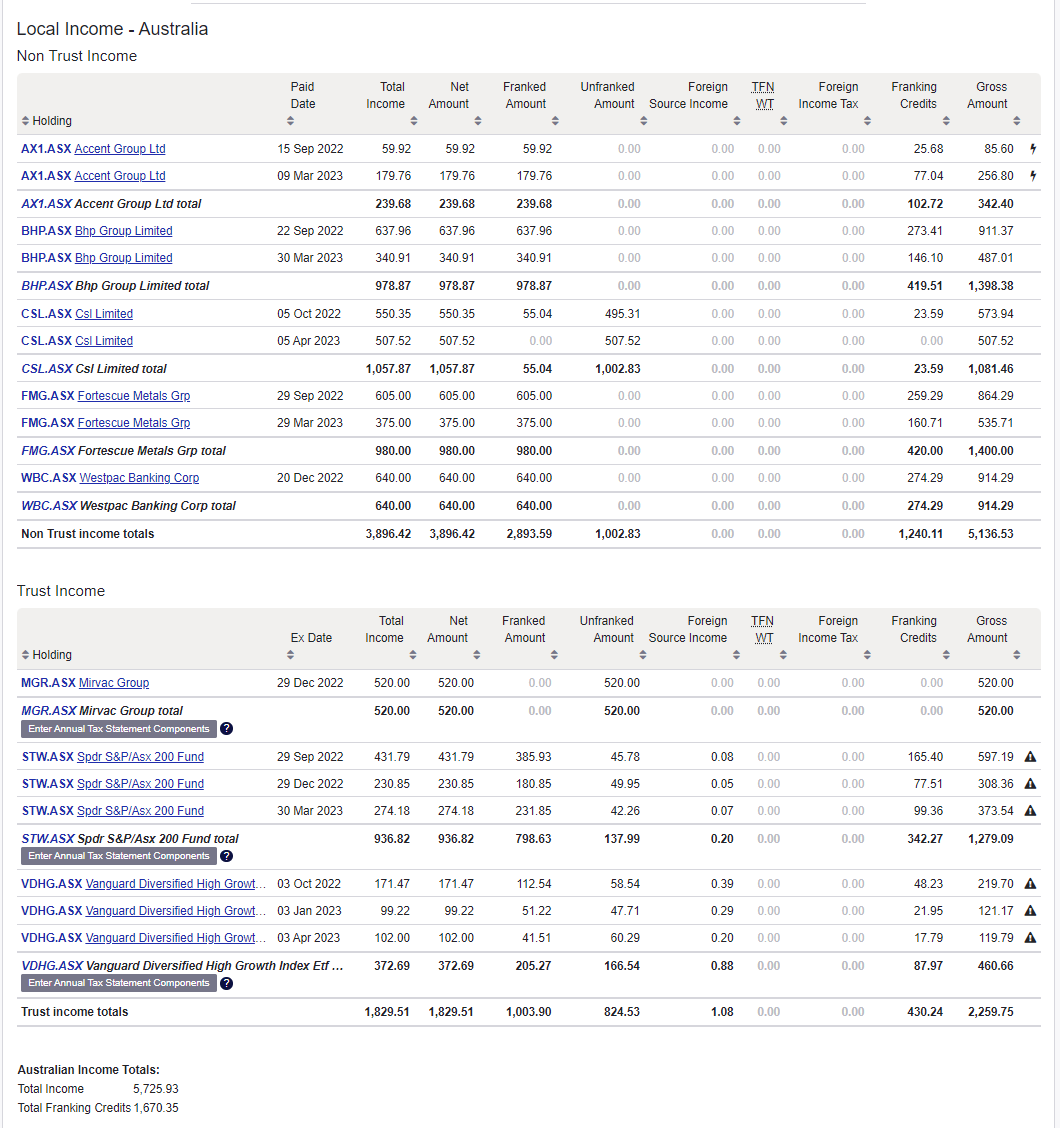Click lightning icon on 09 Mar 2023 Accent row
1060x1128 pixels.
(1033, 176)
